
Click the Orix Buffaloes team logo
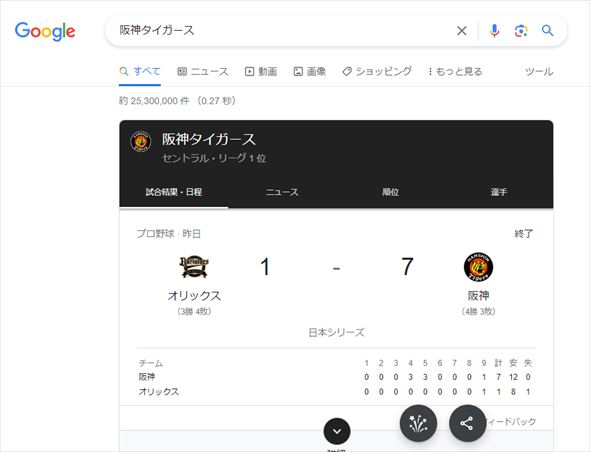[194, 267]
